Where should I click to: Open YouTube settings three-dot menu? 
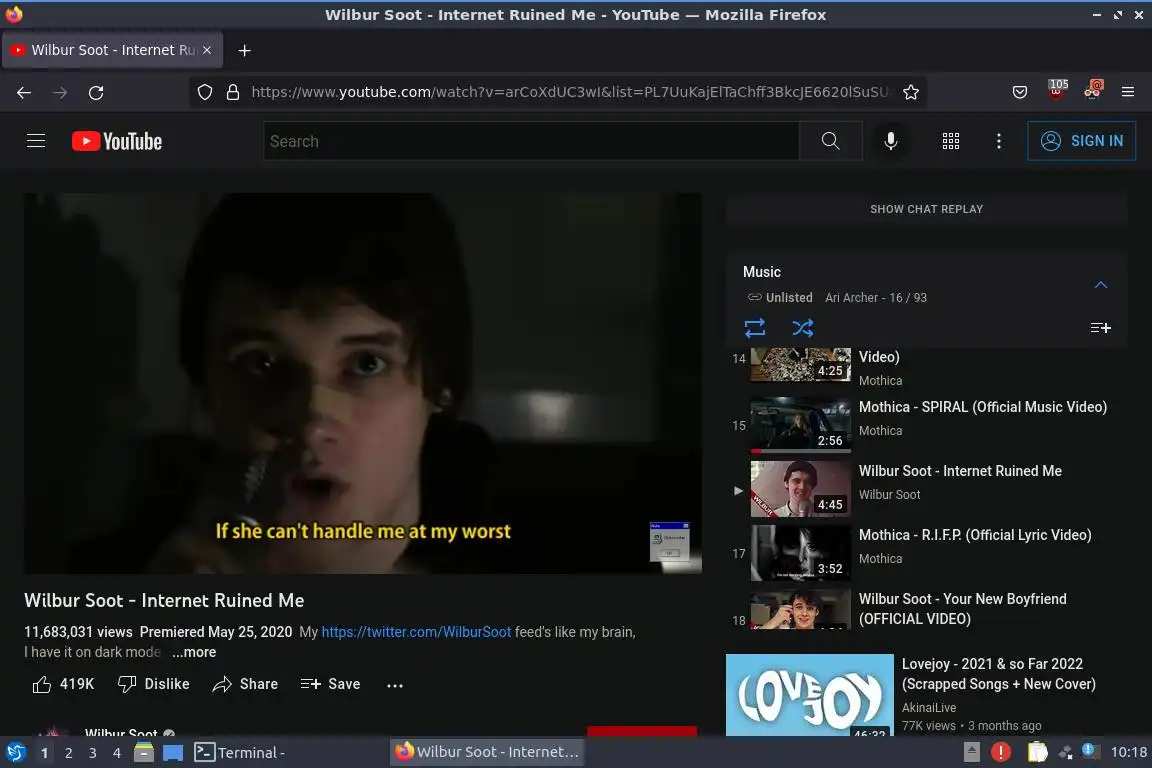point(998,140)
